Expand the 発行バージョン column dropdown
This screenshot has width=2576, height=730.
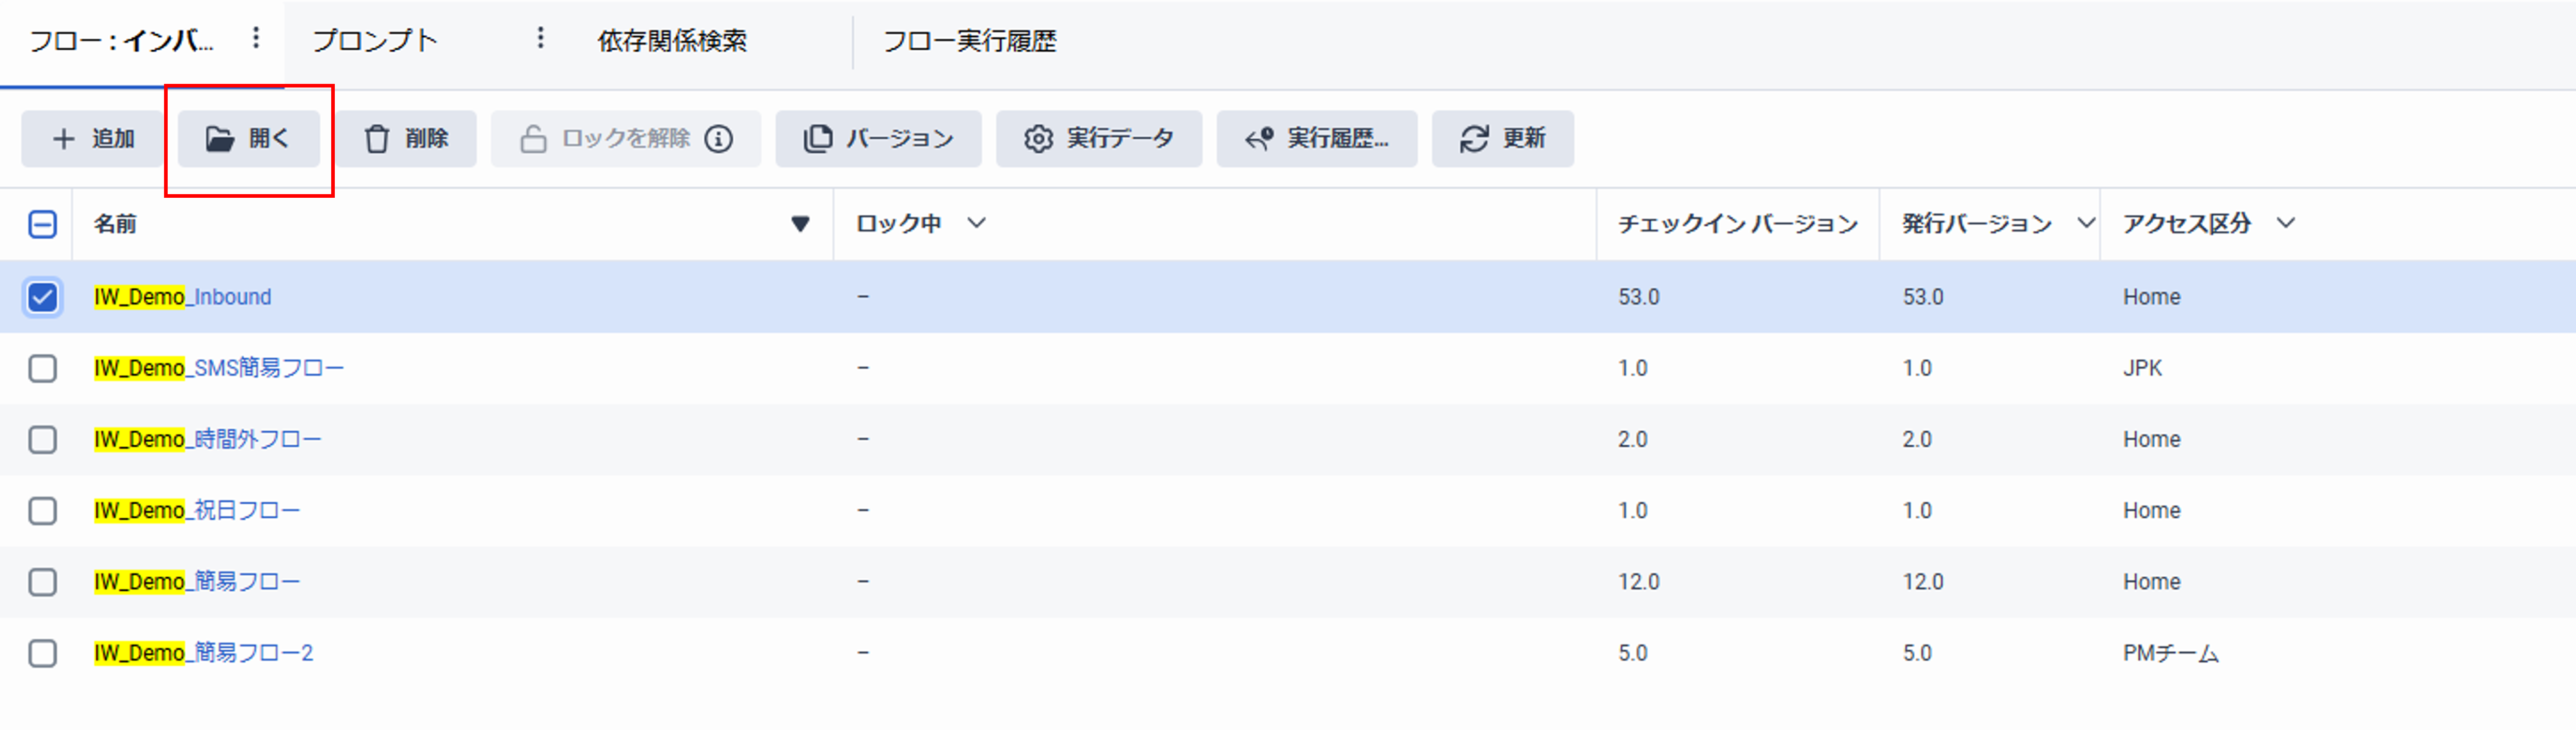pos(2086,223)
